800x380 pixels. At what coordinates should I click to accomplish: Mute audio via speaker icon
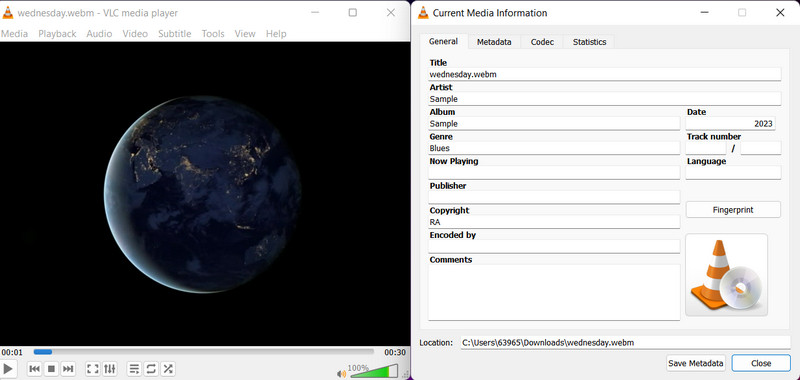click(341, 374)
